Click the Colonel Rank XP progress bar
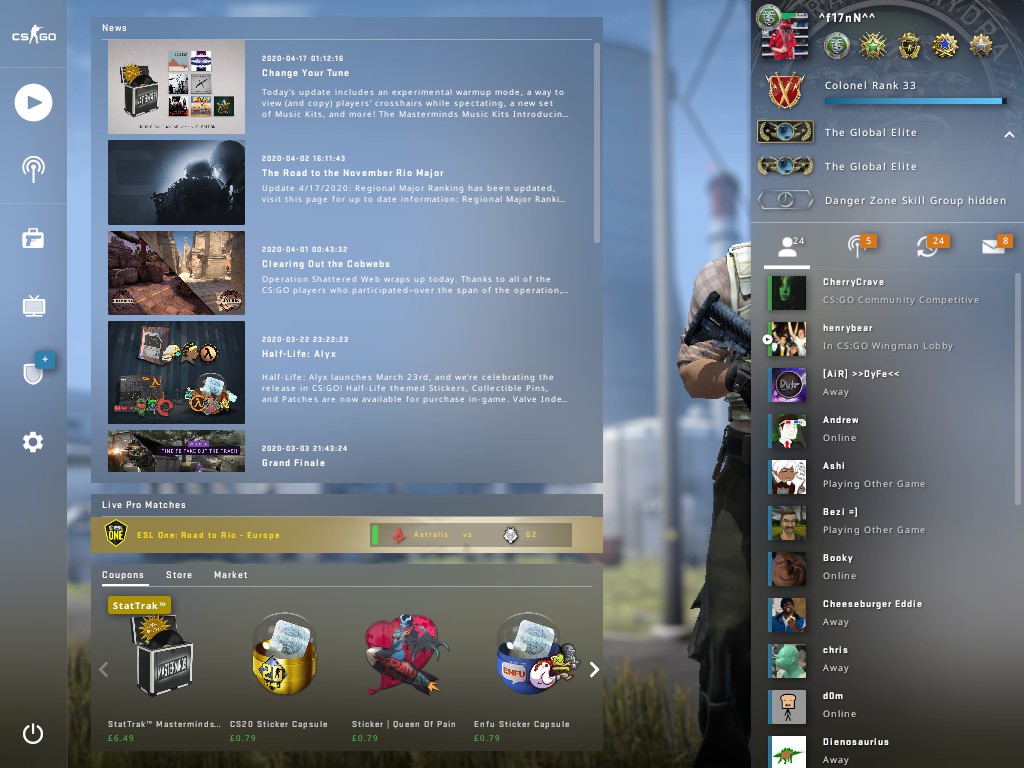1024x768 pixels. point(915,101)
